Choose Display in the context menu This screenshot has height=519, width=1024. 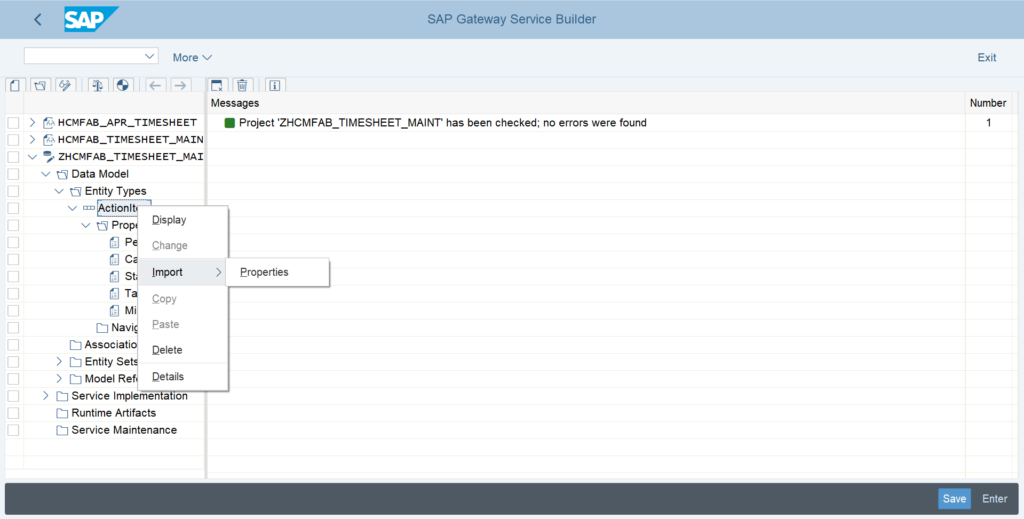click(183, 220)
